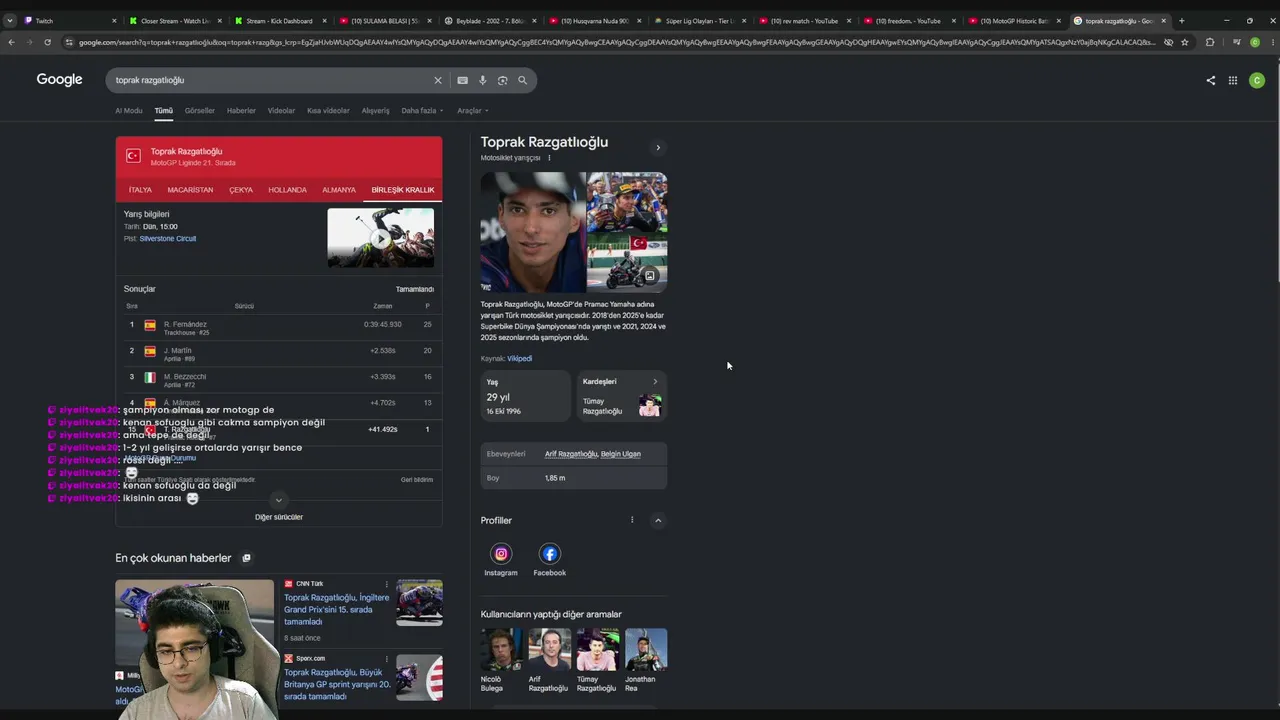
Task: Open a new browser tab
Action: pyautogui.click(x=1181, y=20)
